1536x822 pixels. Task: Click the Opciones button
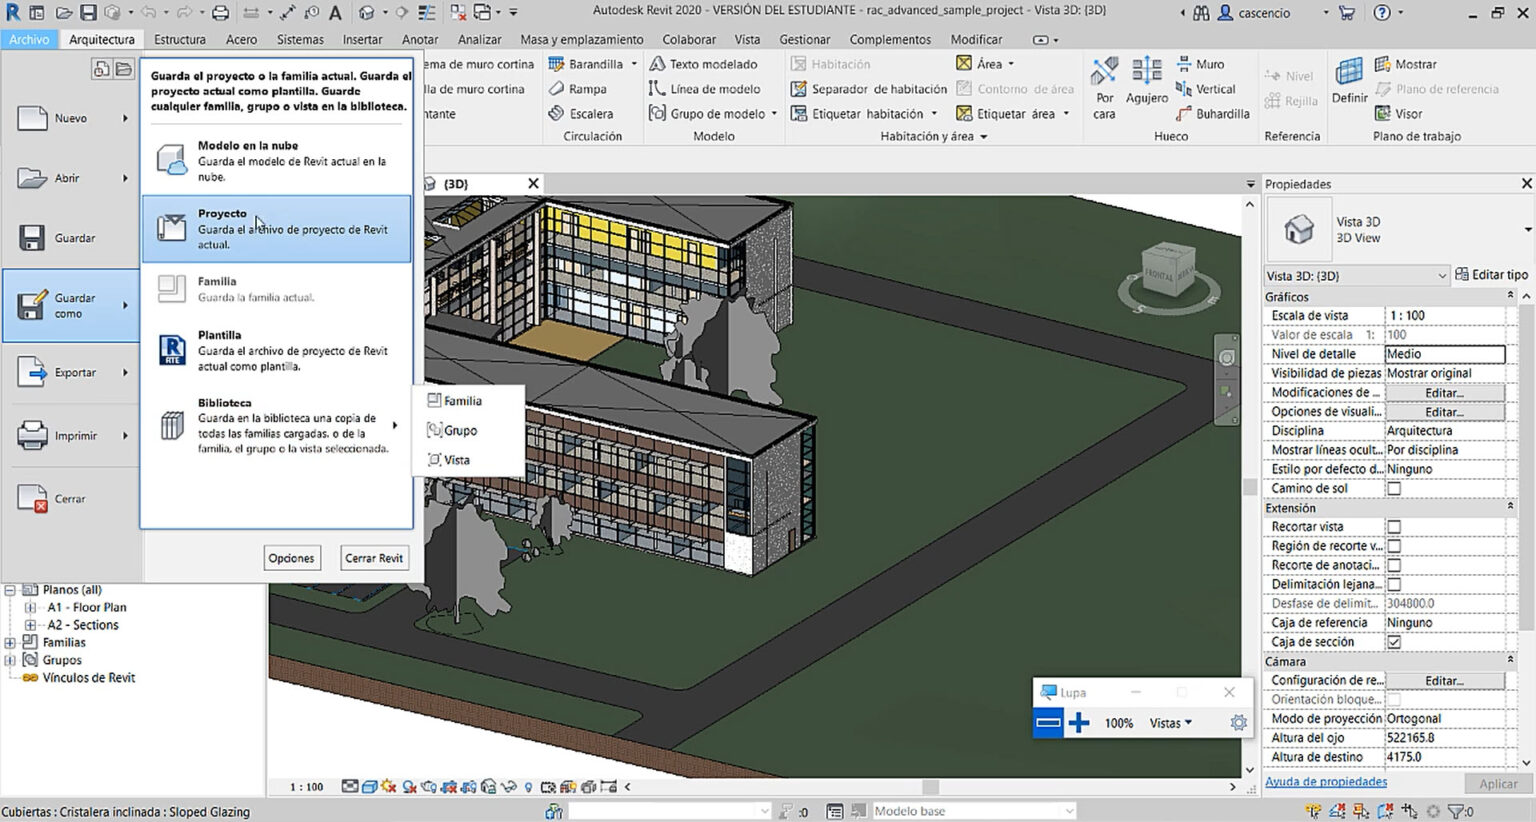291,558
